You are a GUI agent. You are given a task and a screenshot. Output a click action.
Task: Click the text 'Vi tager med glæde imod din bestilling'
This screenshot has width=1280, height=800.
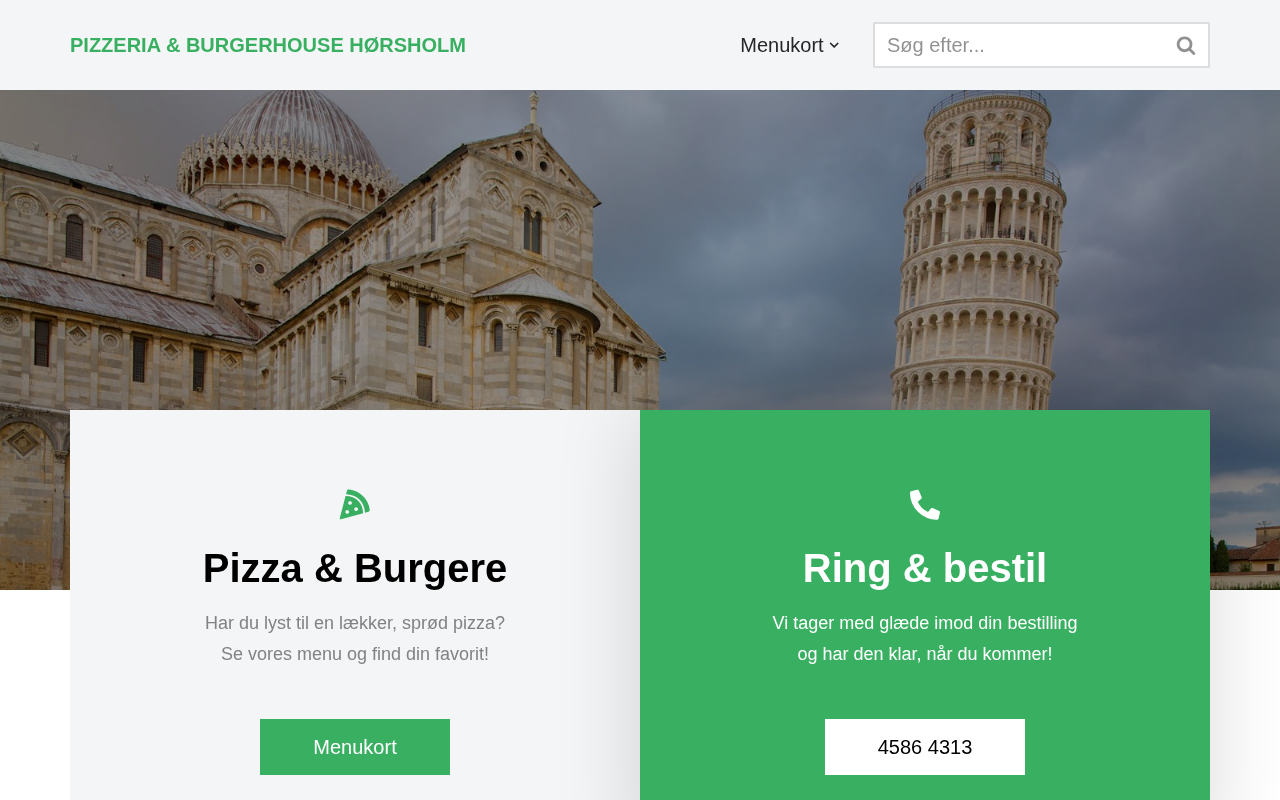pos(925,623)
